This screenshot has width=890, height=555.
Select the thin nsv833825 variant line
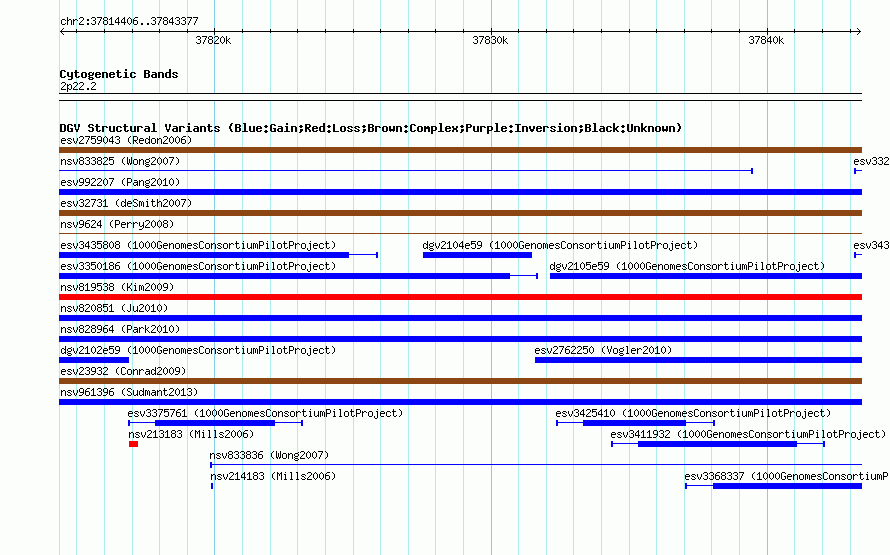click(x=406, y=171)
